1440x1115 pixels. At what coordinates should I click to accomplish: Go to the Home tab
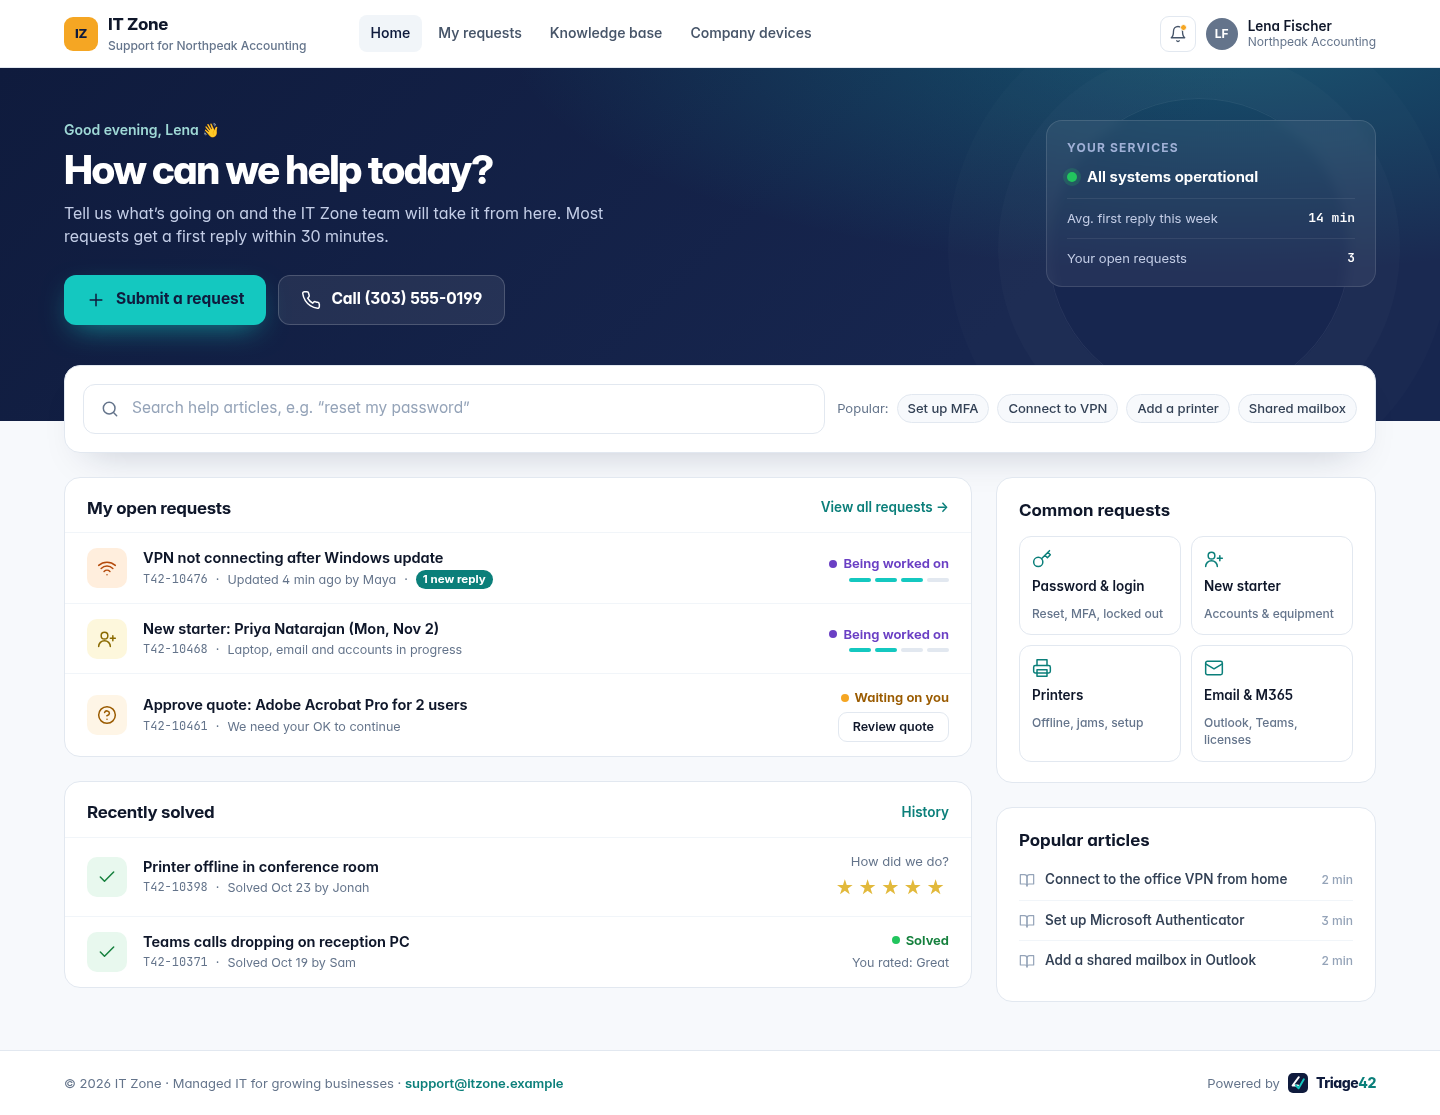click(x=390, y=33)
